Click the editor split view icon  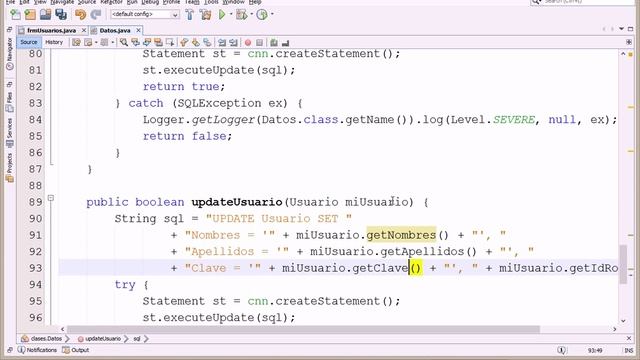pos(629,42)
